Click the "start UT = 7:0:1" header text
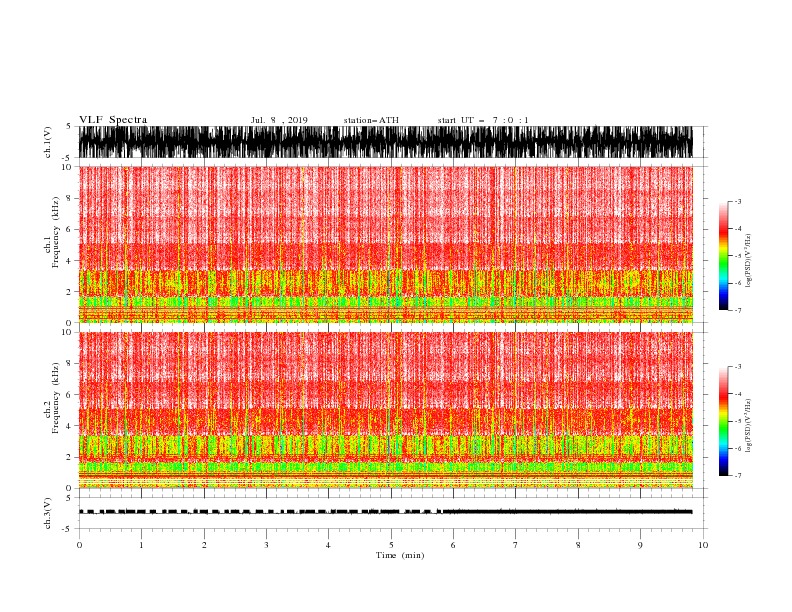 483,120
